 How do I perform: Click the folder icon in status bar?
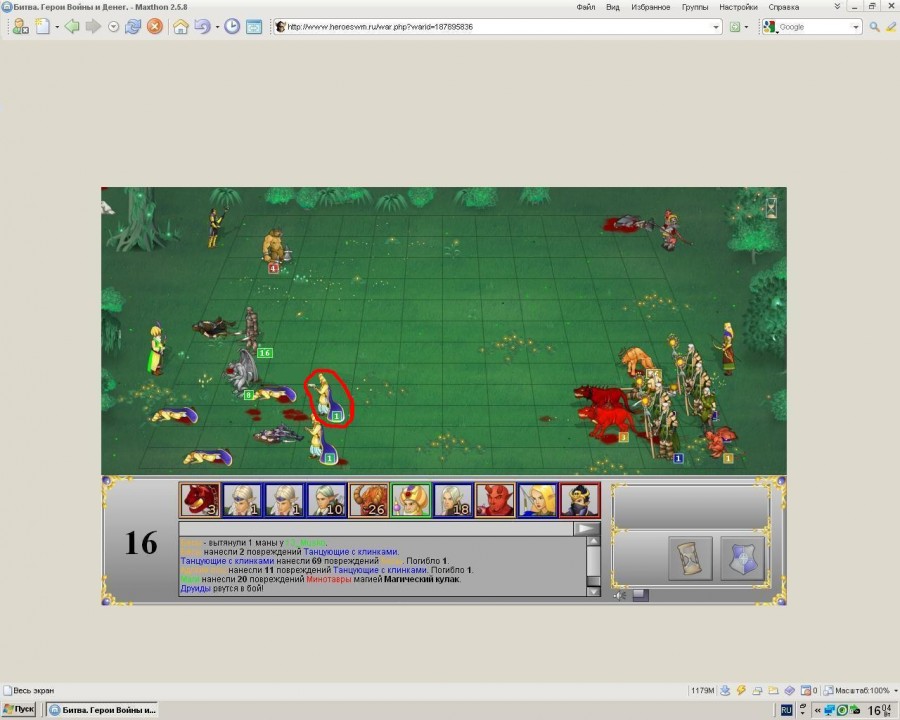click(x=773, y=690)
